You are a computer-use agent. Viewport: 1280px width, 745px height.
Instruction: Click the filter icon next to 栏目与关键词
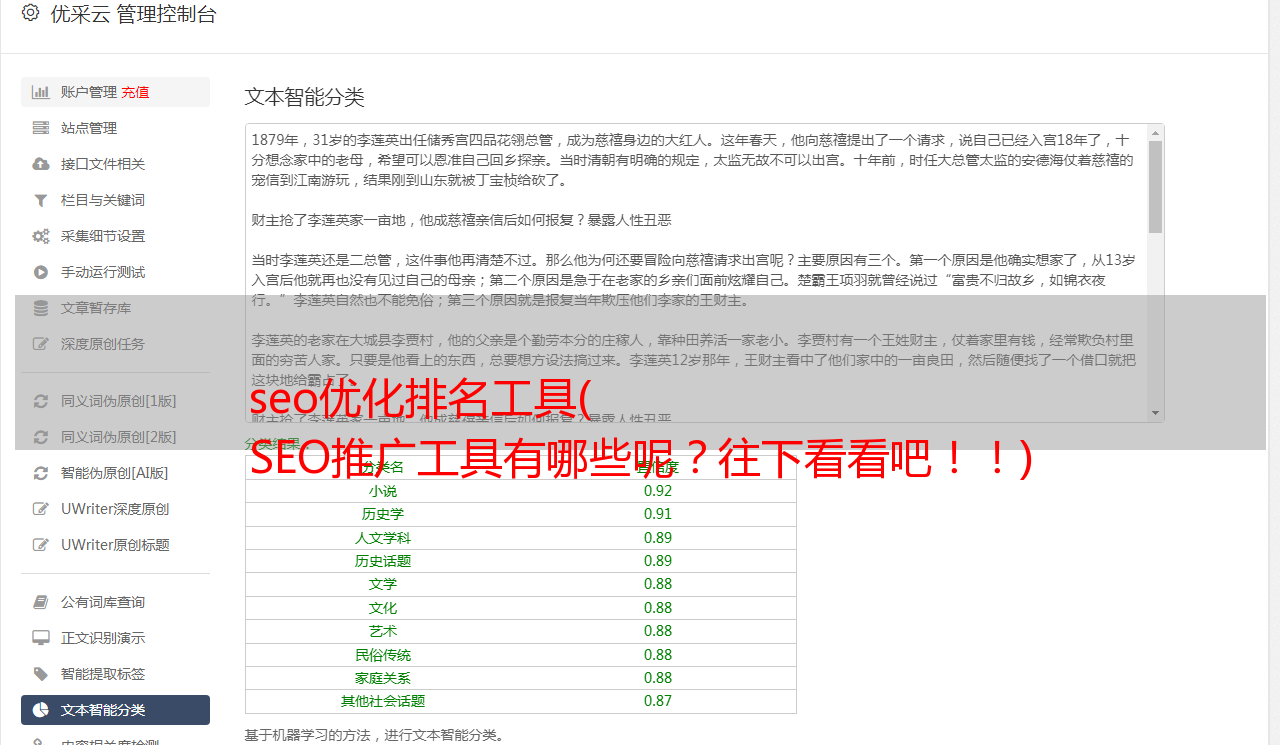pyautogui.click(x=40, y=200)
